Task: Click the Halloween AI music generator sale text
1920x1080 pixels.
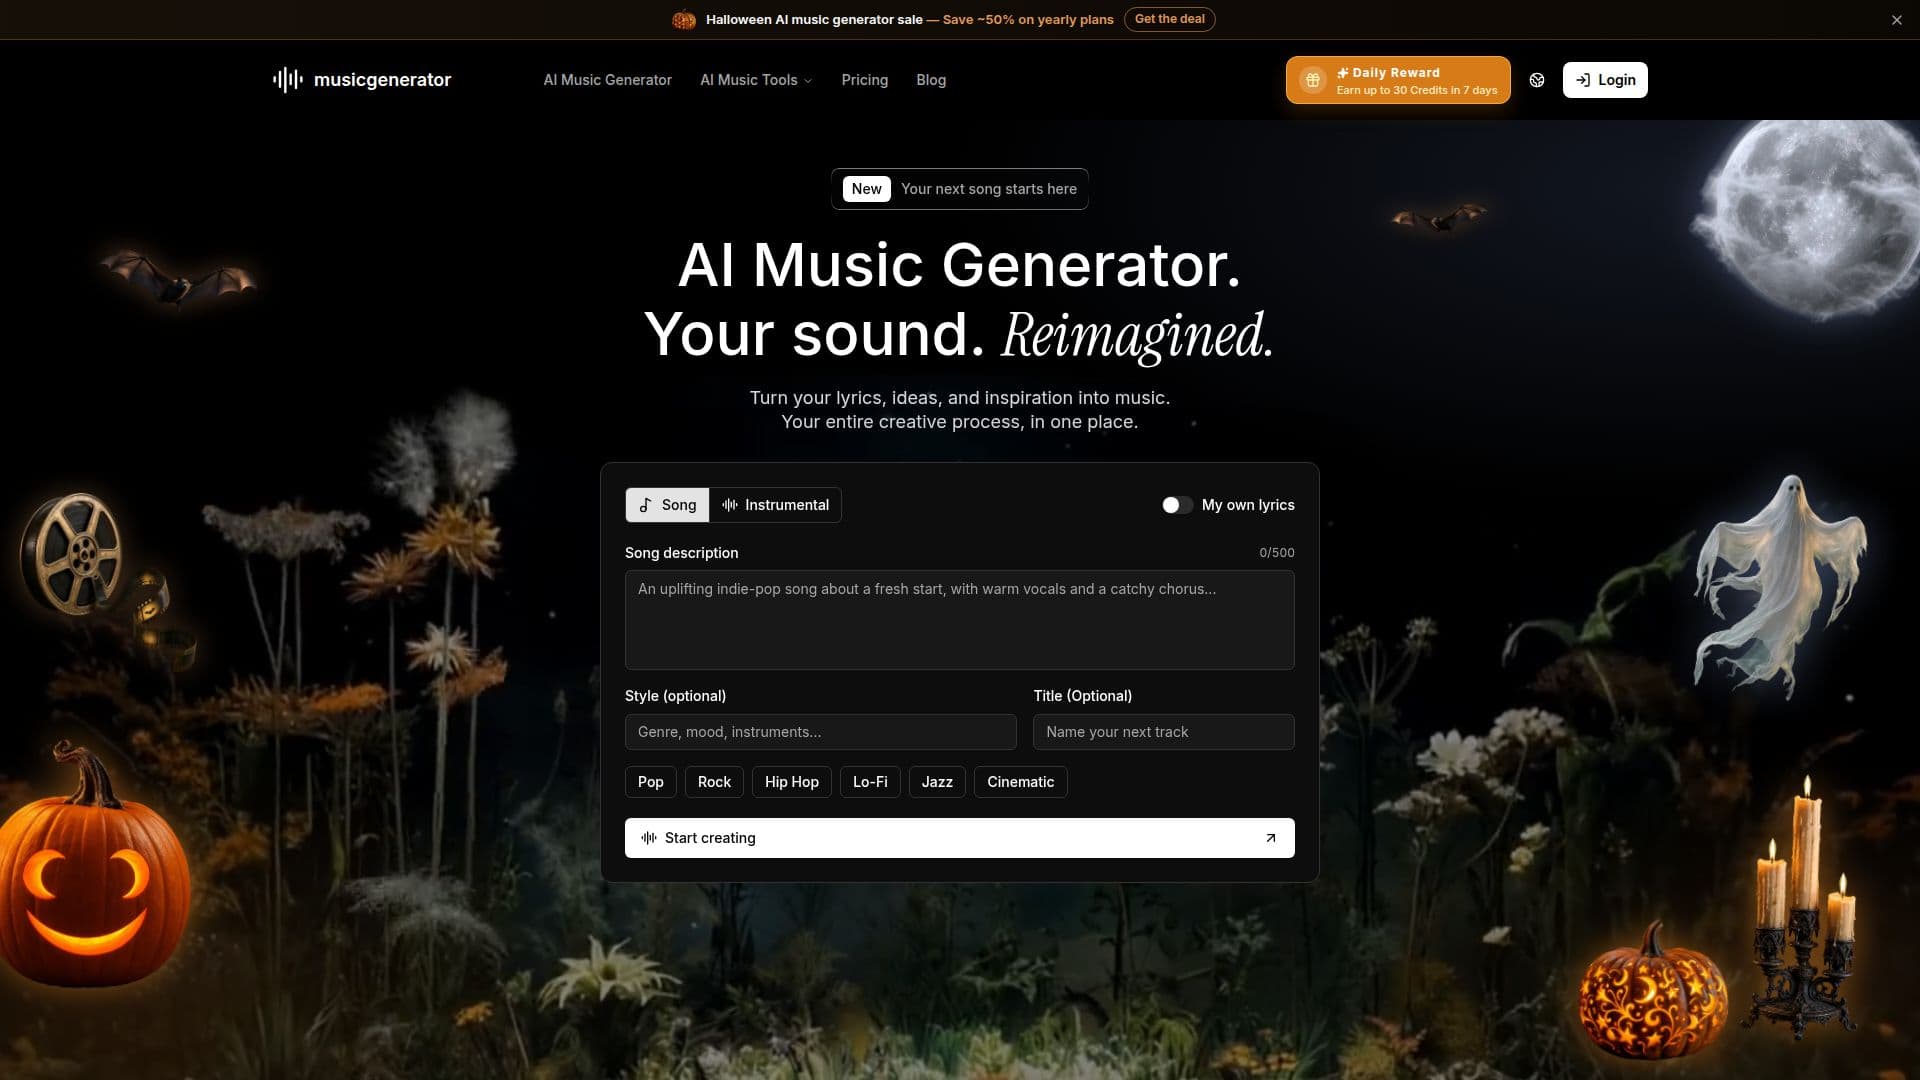Action: coord(814,20)
